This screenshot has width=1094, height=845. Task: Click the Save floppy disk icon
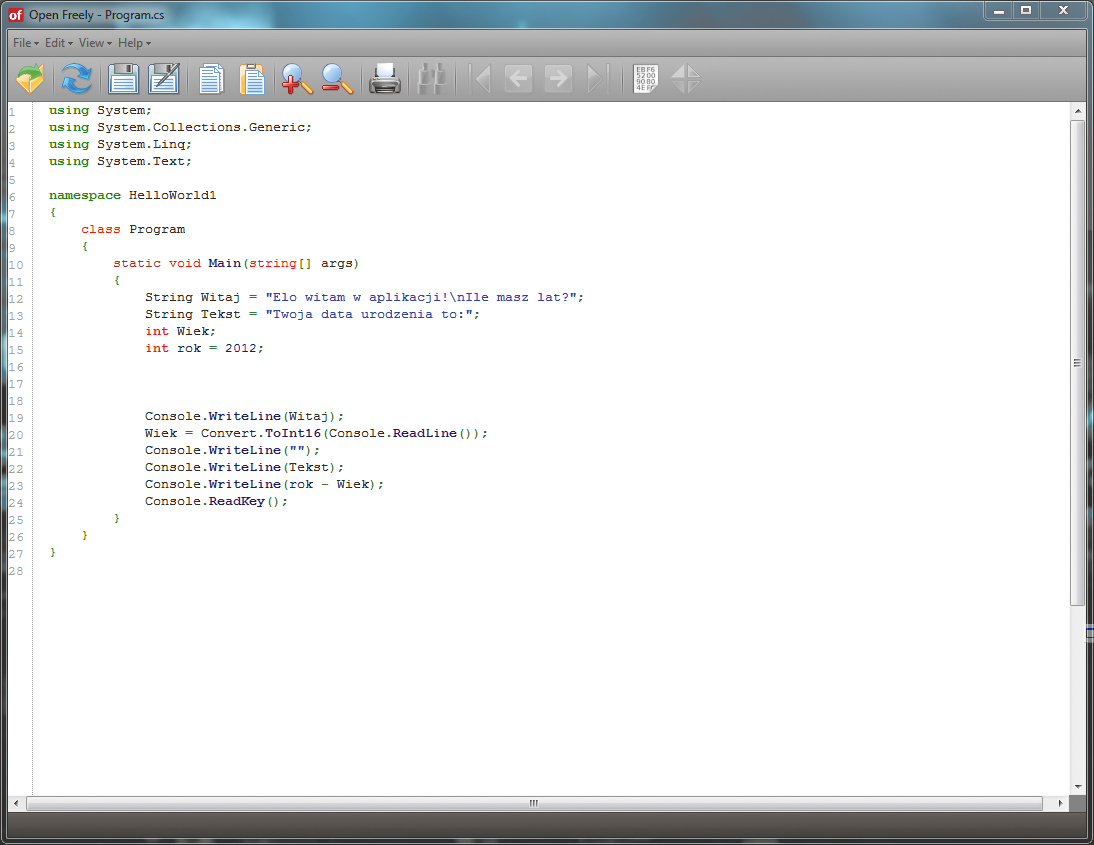[x=123, y=78]
